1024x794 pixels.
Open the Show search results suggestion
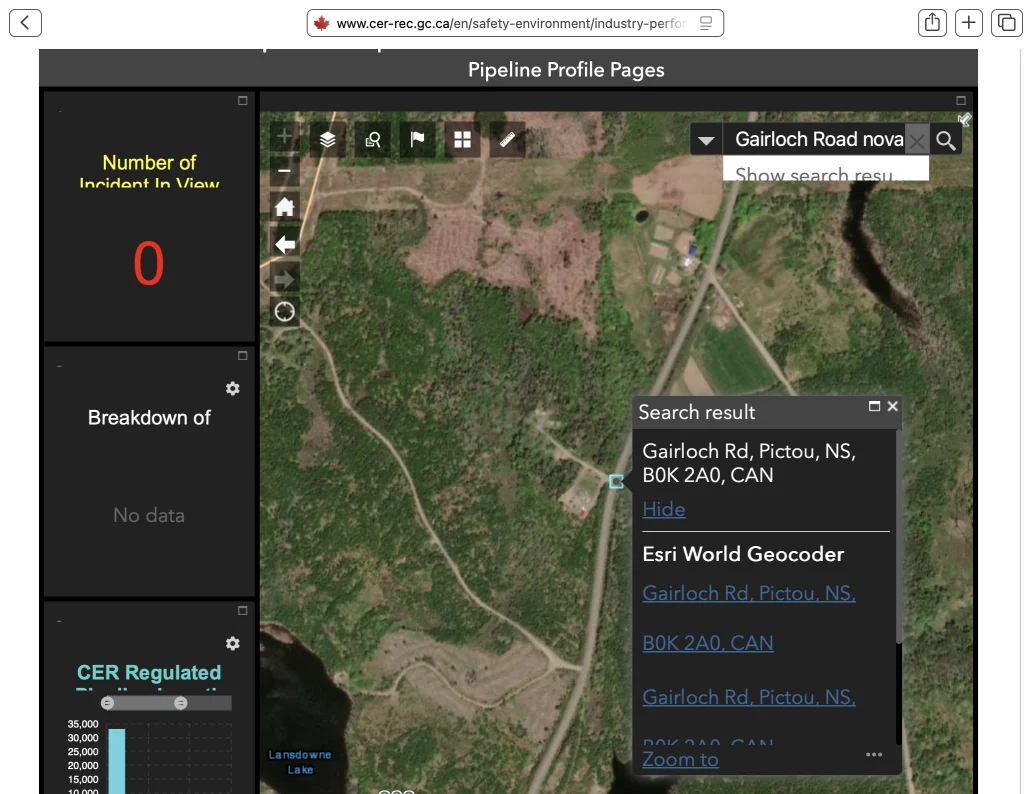[x=814, y=175]
